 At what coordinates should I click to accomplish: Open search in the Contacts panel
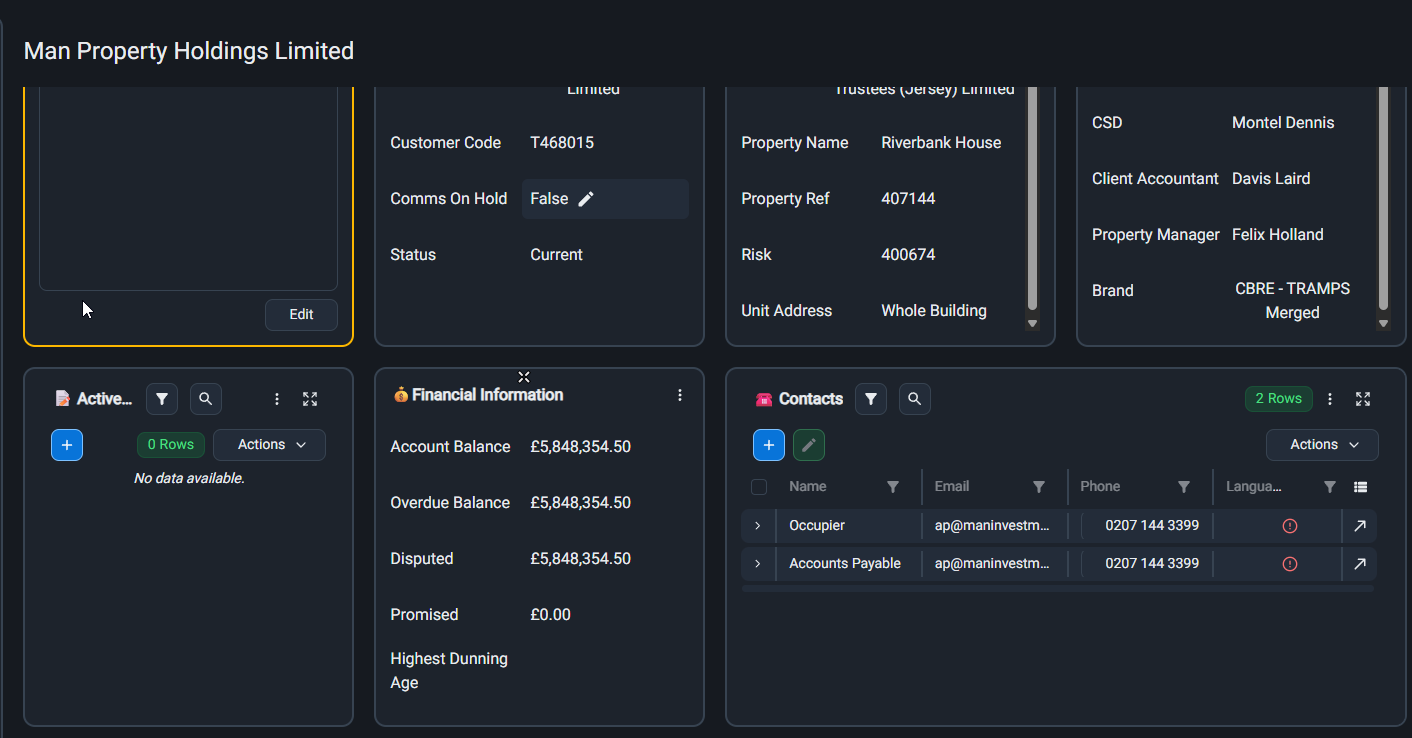pos(915,399)
